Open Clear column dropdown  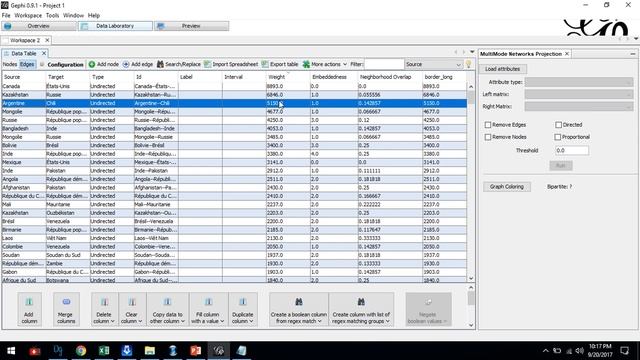pyautogui.click(x=132, y=309)
